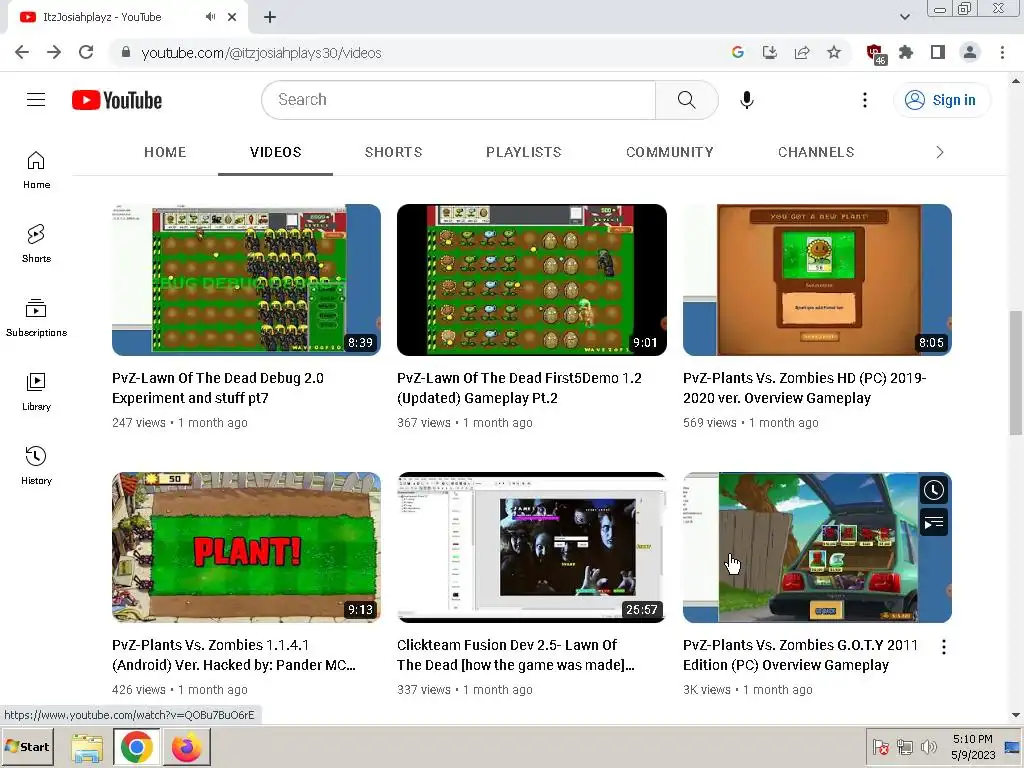The height and width of the screenshot is (768, 1024).
Task: Open Lawn Of The Dead First5Demo 1.2 title
Action: tap(519, 388)
